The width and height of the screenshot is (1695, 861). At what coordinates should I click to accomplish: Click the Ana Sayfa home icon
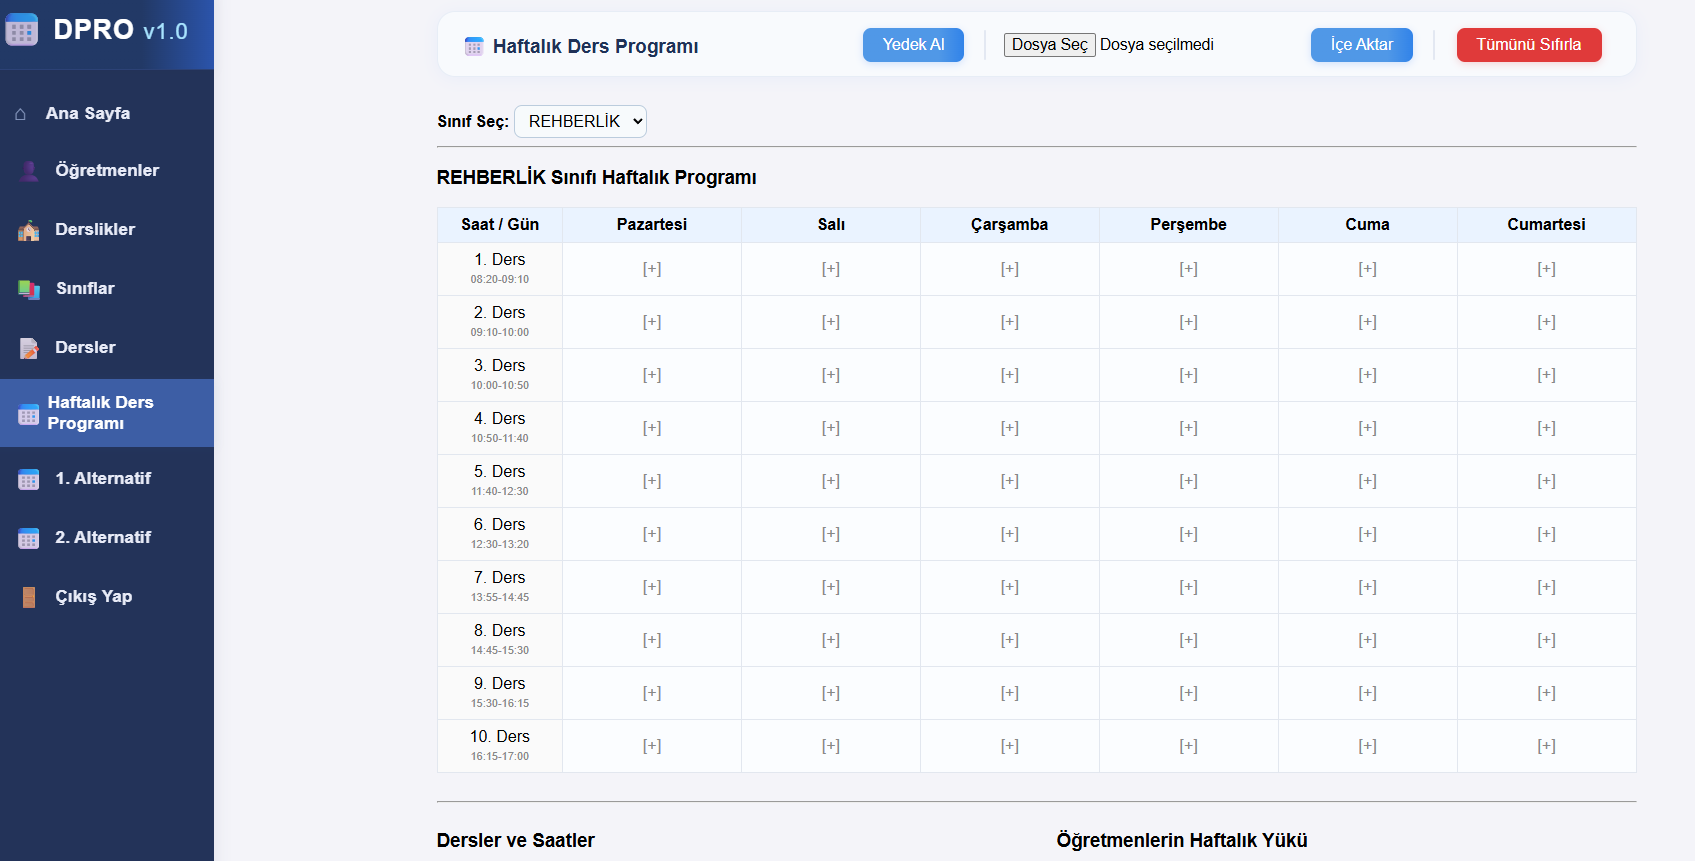click(x=20, y=114)
